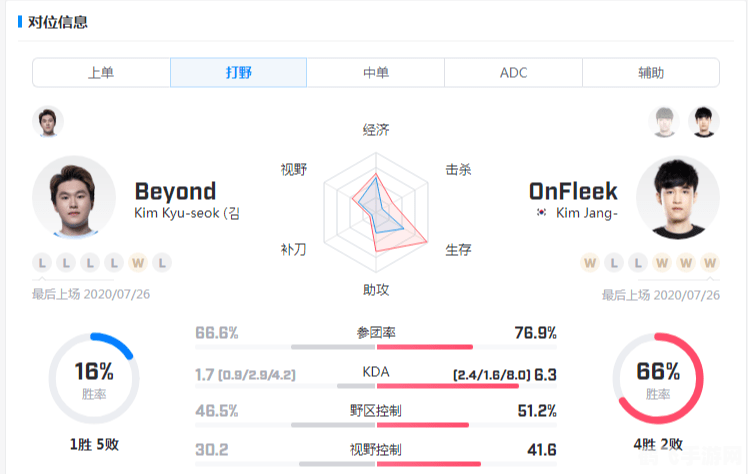The width and height of the screenshot is (748, 474).
Task: Click OnFleek's large player portrait
Action: point(677,197)
